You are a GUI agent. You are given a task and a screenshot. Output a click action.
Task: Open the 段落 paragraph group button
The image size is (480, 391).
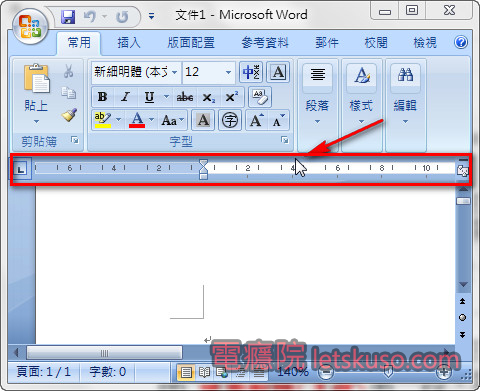(x=317, y=105)
